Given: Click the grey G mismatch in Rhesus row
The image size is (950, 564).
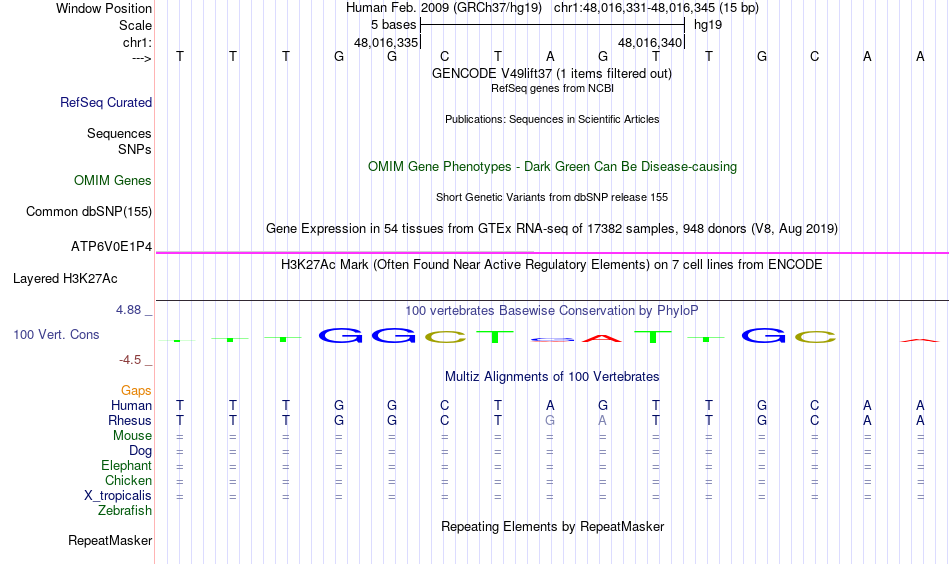Looking at the screenshot, I should [x=550, y=420].
